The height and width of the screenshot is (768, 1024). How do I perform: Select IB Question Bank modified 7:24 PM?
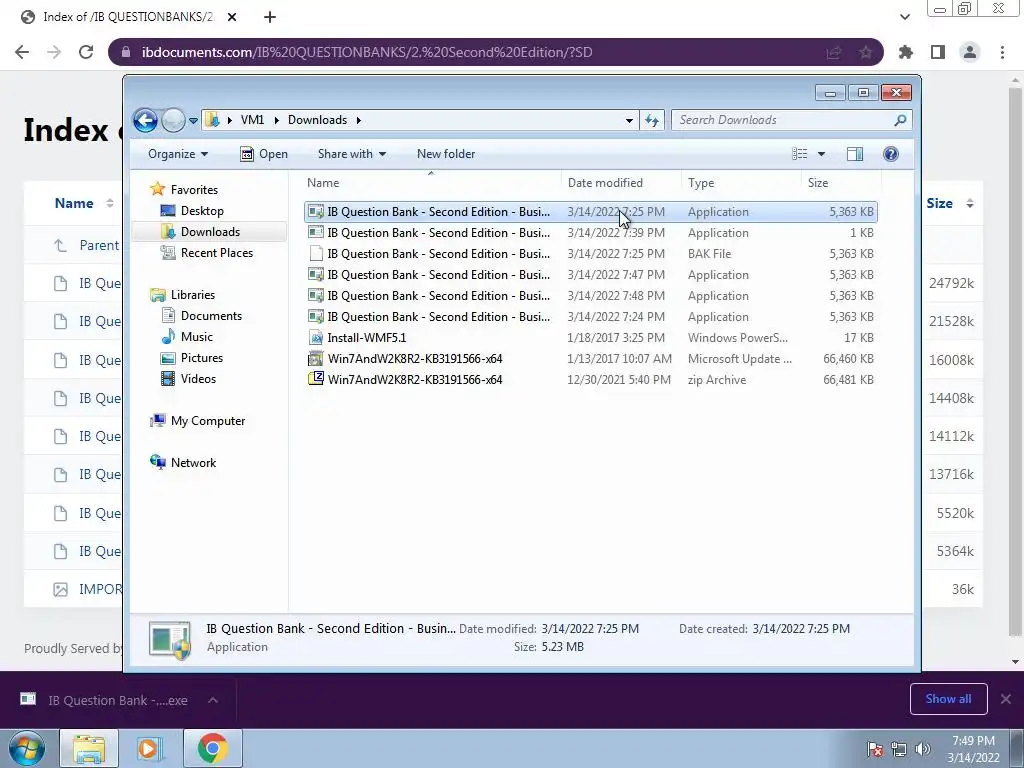[591, 317]
